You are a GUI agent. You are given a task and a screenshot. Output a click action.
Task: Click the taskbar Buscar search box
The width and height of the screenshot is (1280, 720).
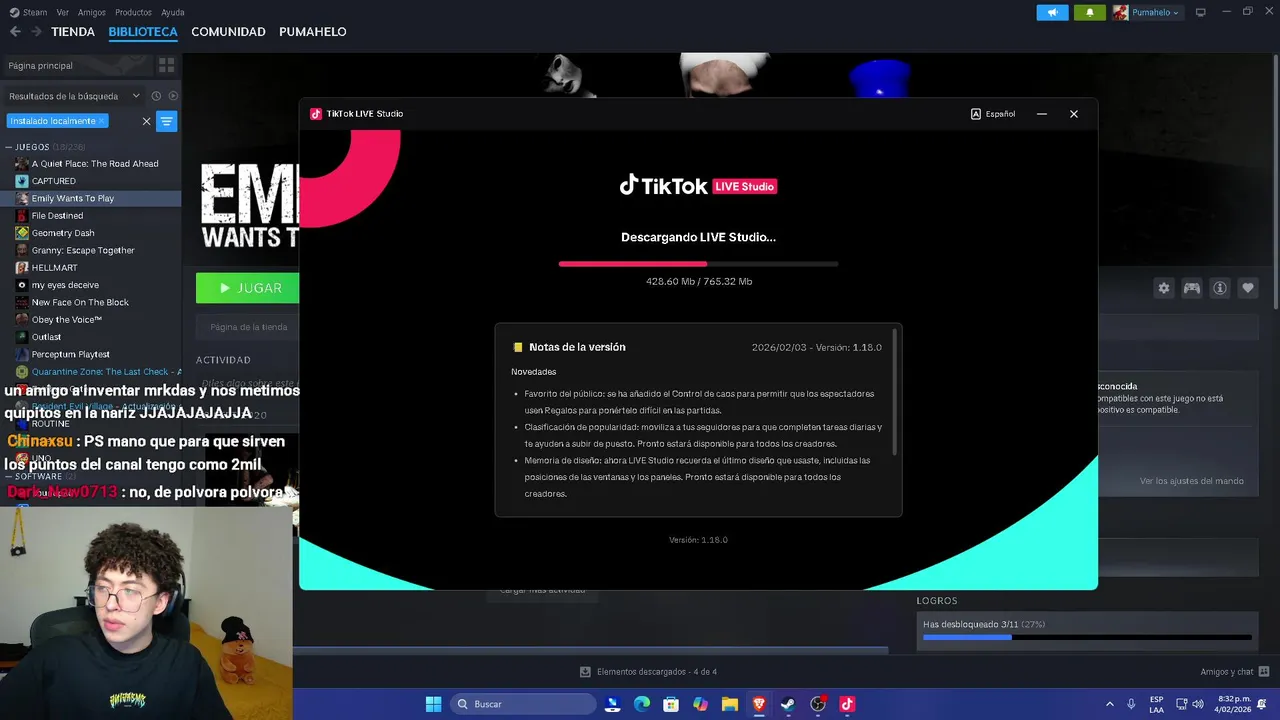(521, 704)
